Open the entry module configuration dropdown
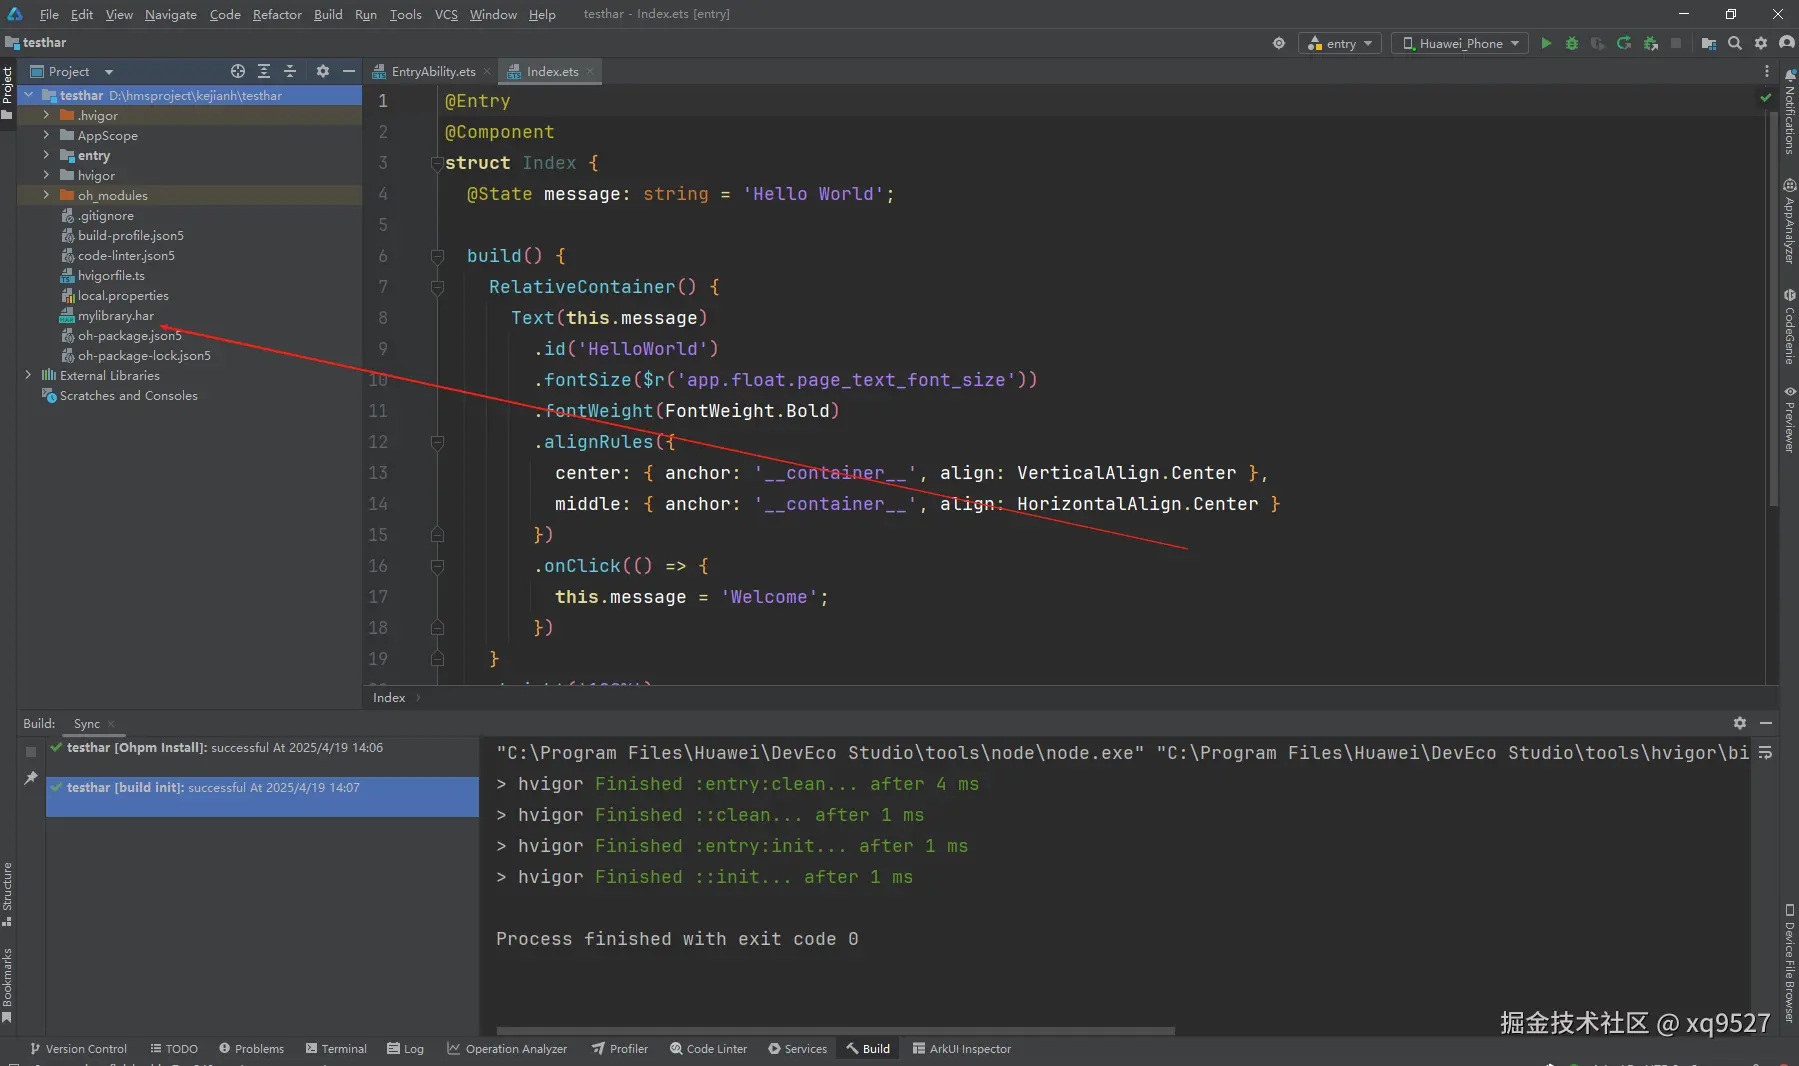 [x=1340, y=43]
